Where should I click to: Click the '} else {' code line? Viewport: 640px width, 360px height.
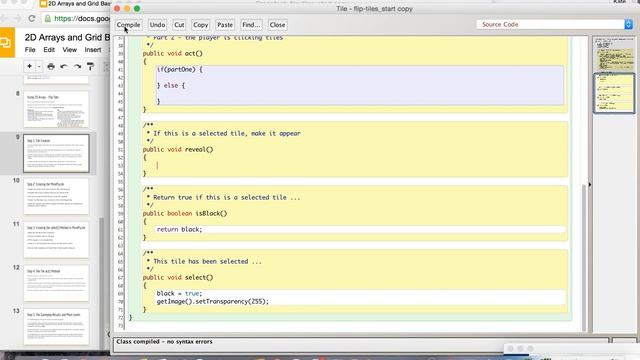click(171, 85)
